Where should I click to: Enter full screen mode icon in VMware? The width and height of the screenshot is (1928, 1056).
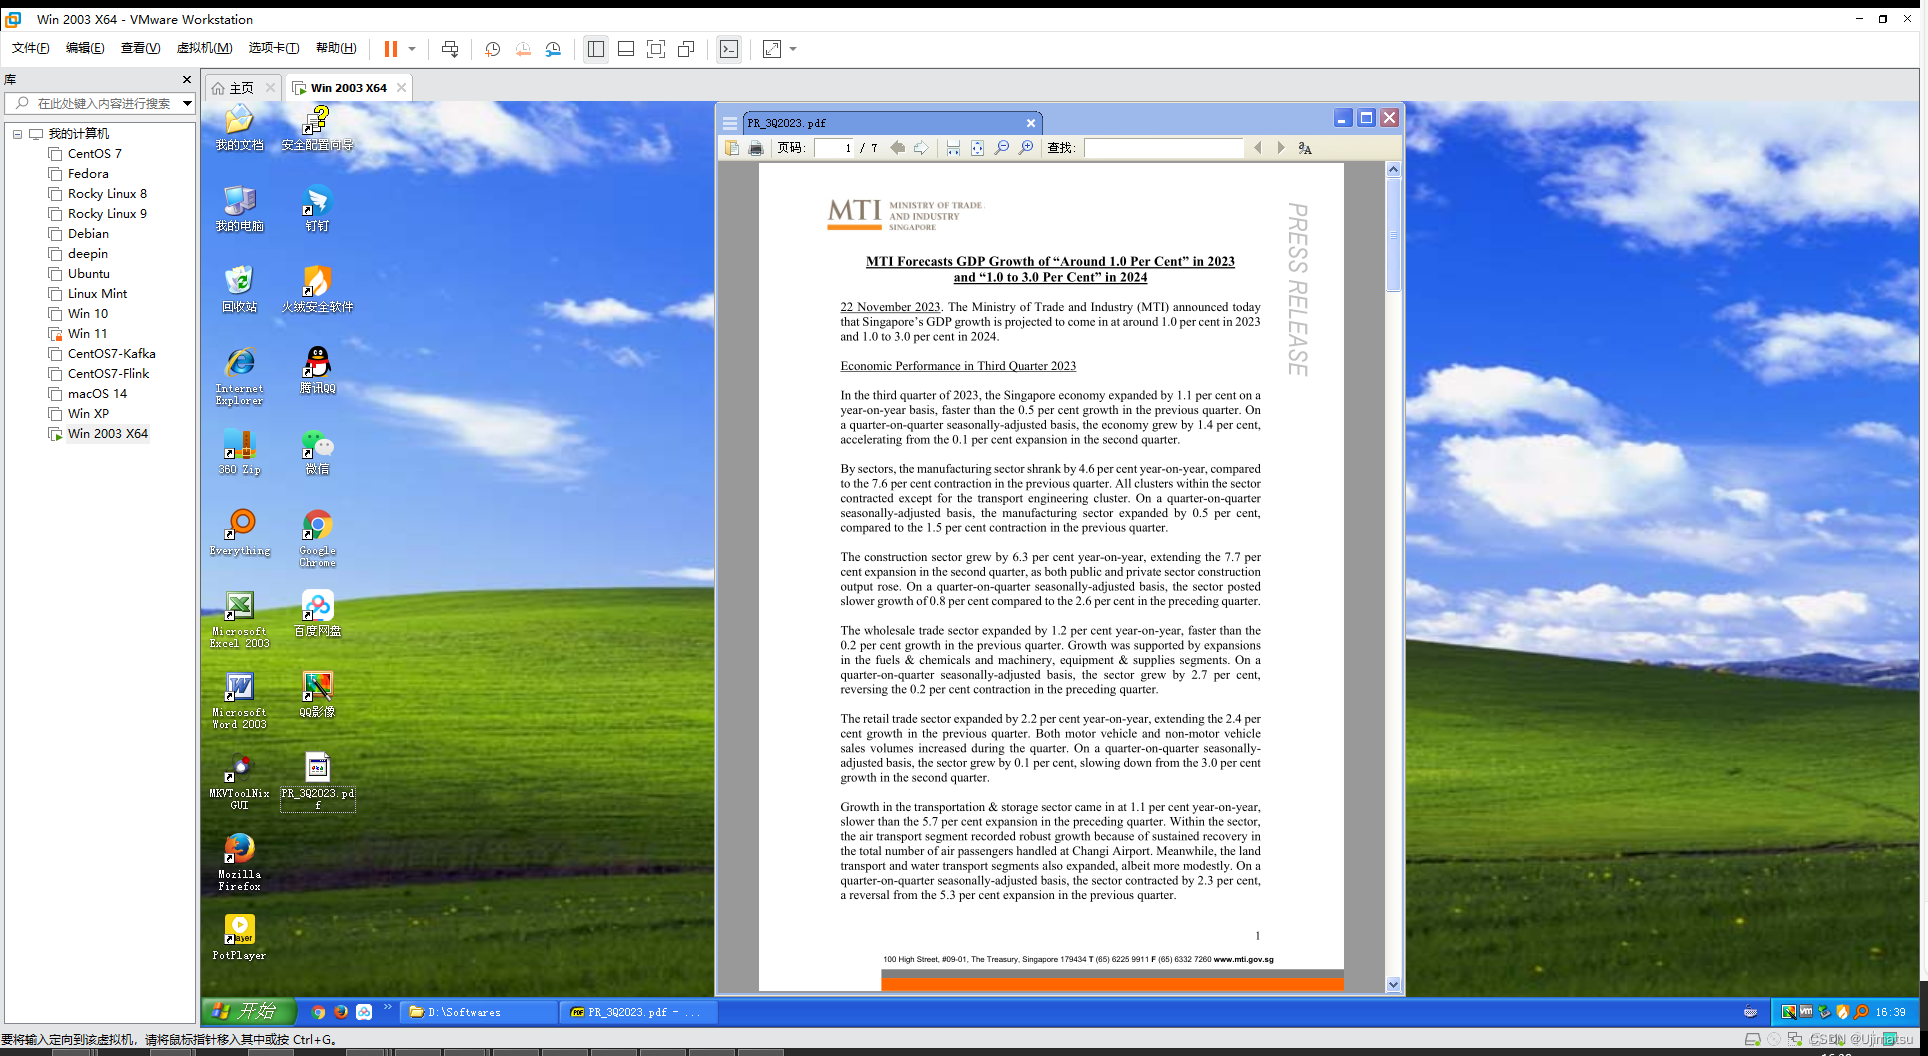(656, 49)
